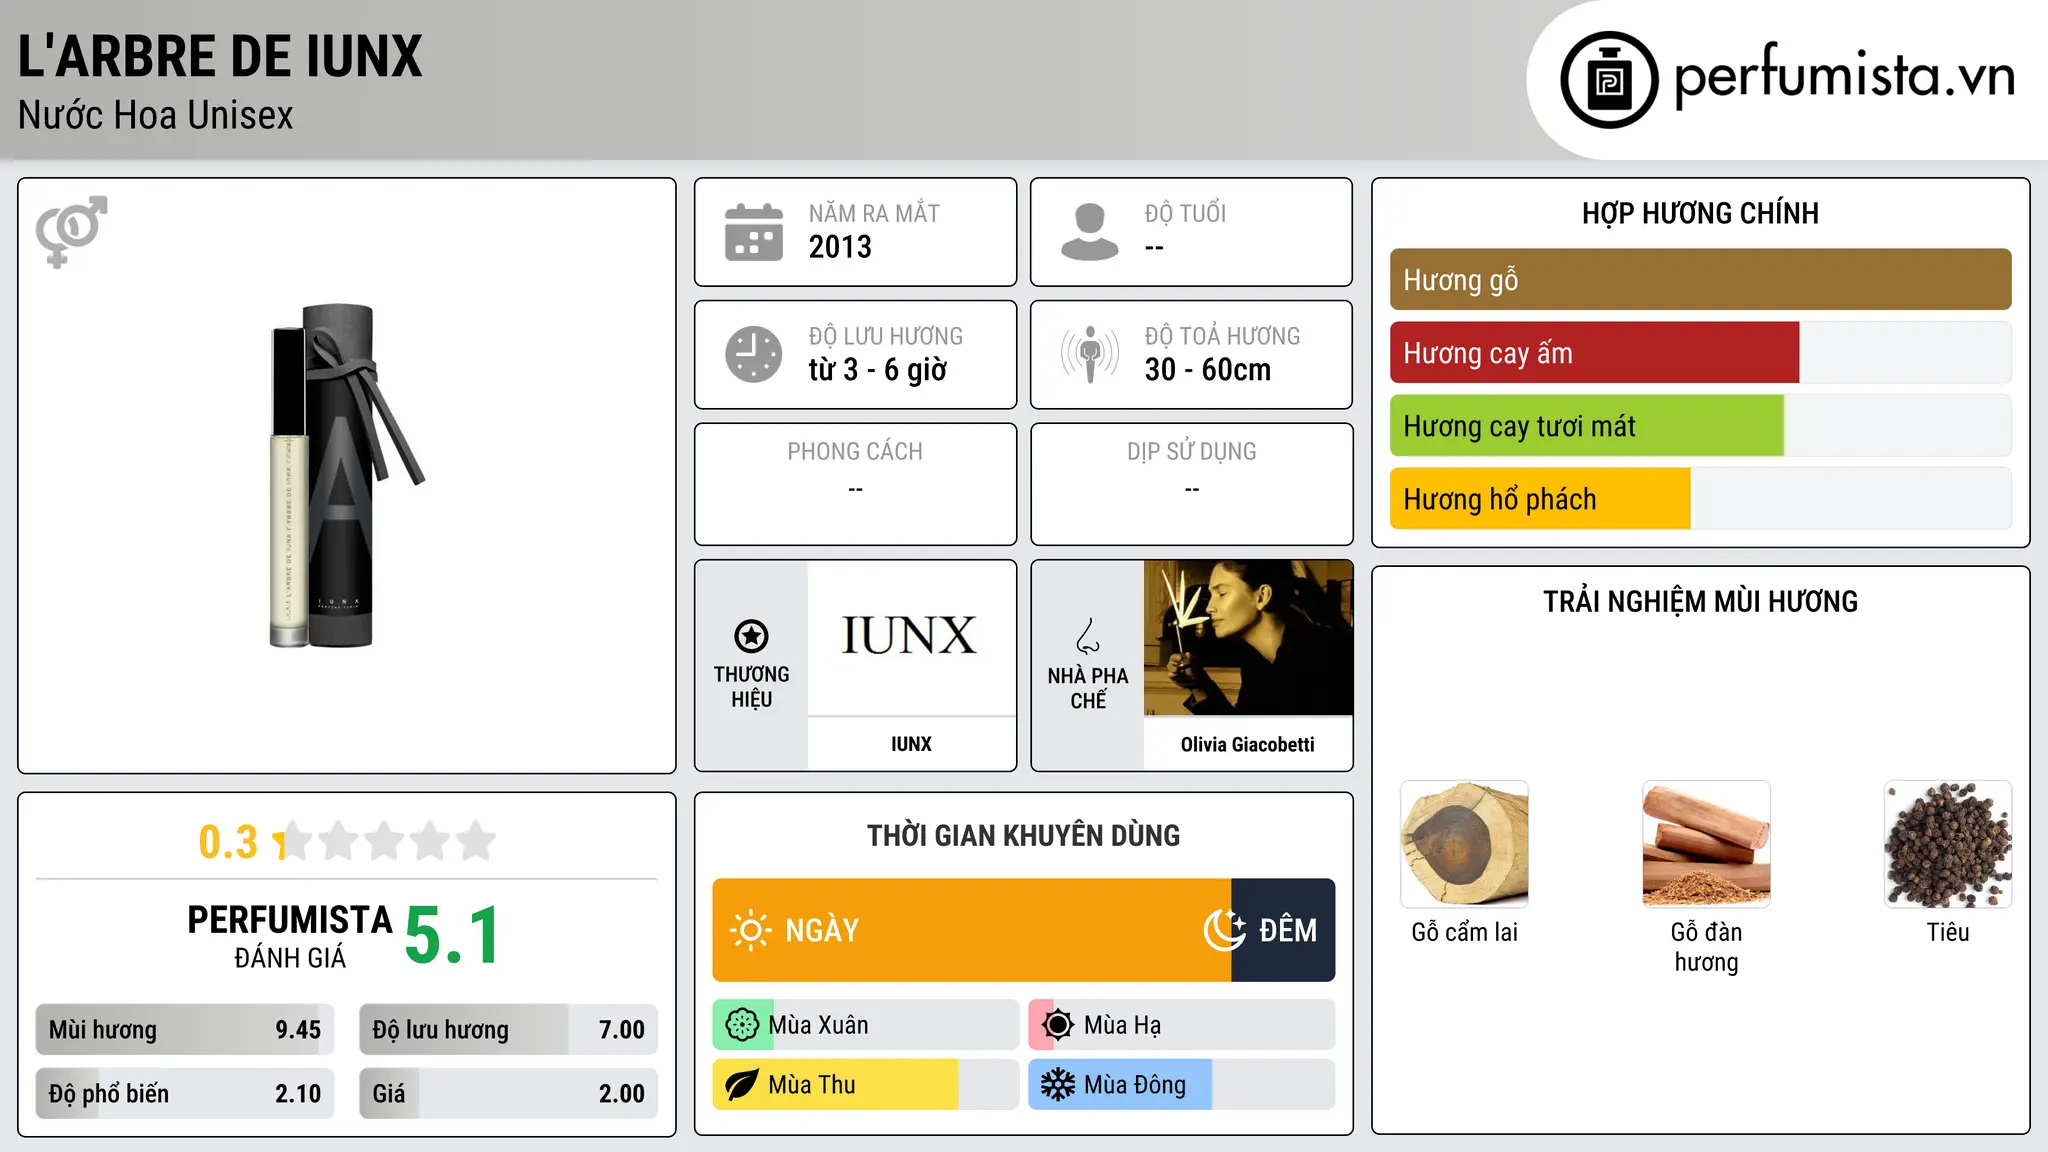Click the Thời gian khuyên dùng heading
This screenshot has height=1152, width=2048.
point(1024,835)
